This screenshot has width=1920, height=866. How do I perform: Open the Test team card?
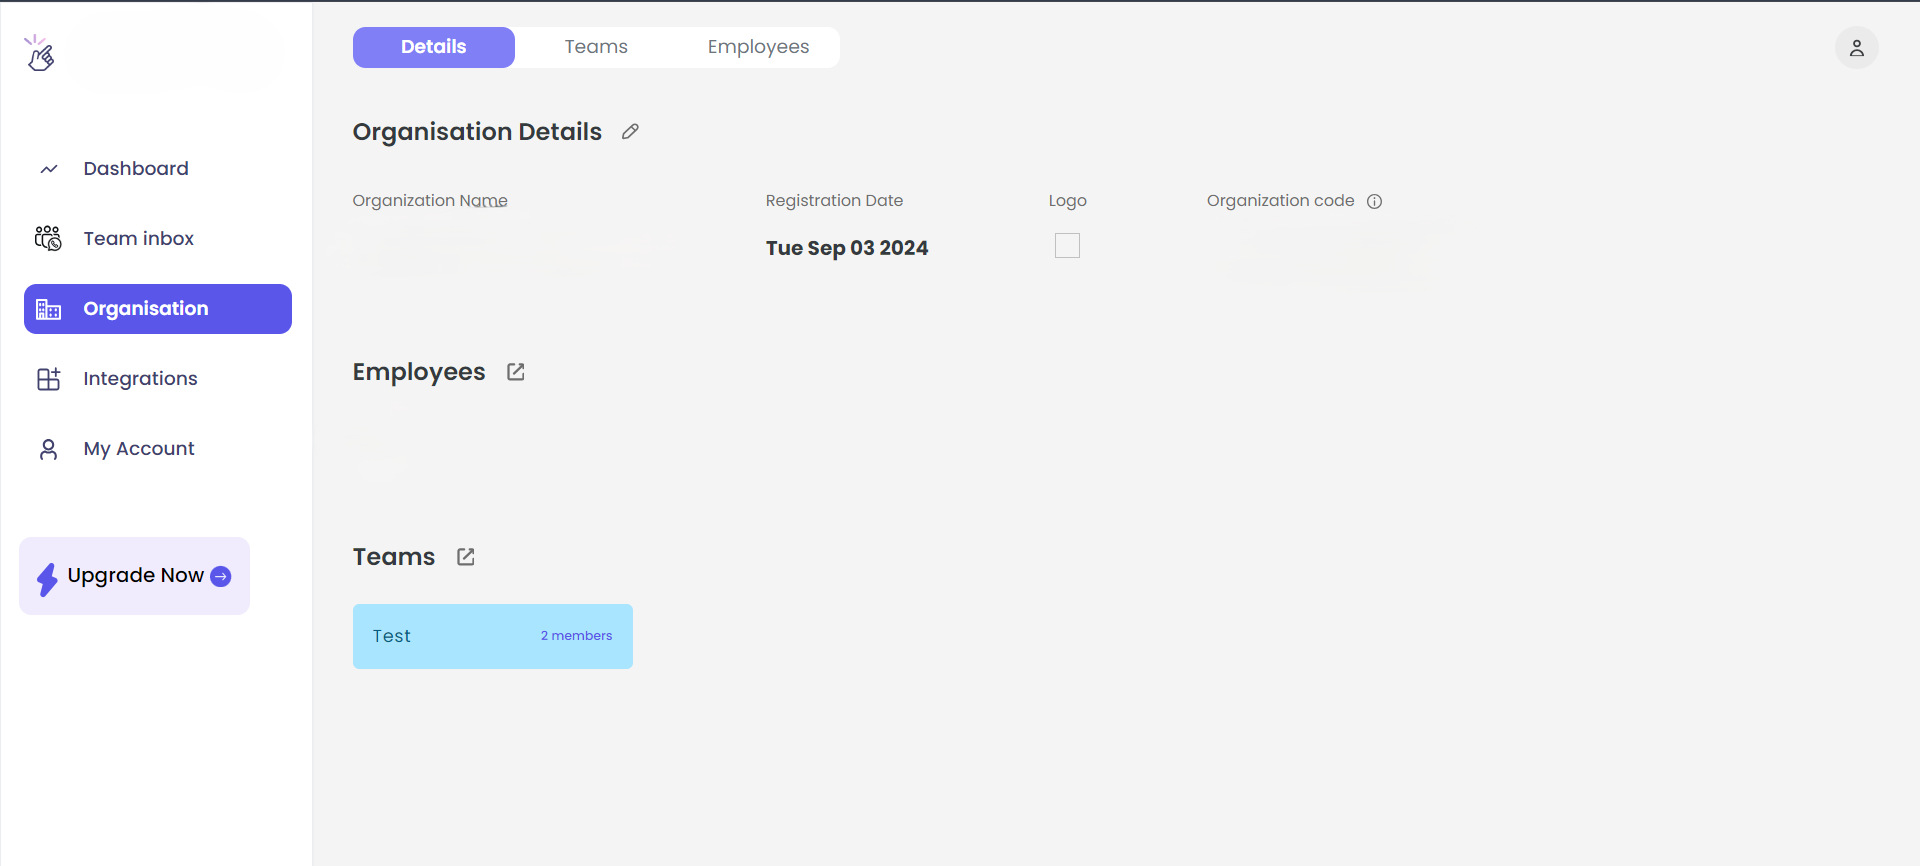click(493, 636)
